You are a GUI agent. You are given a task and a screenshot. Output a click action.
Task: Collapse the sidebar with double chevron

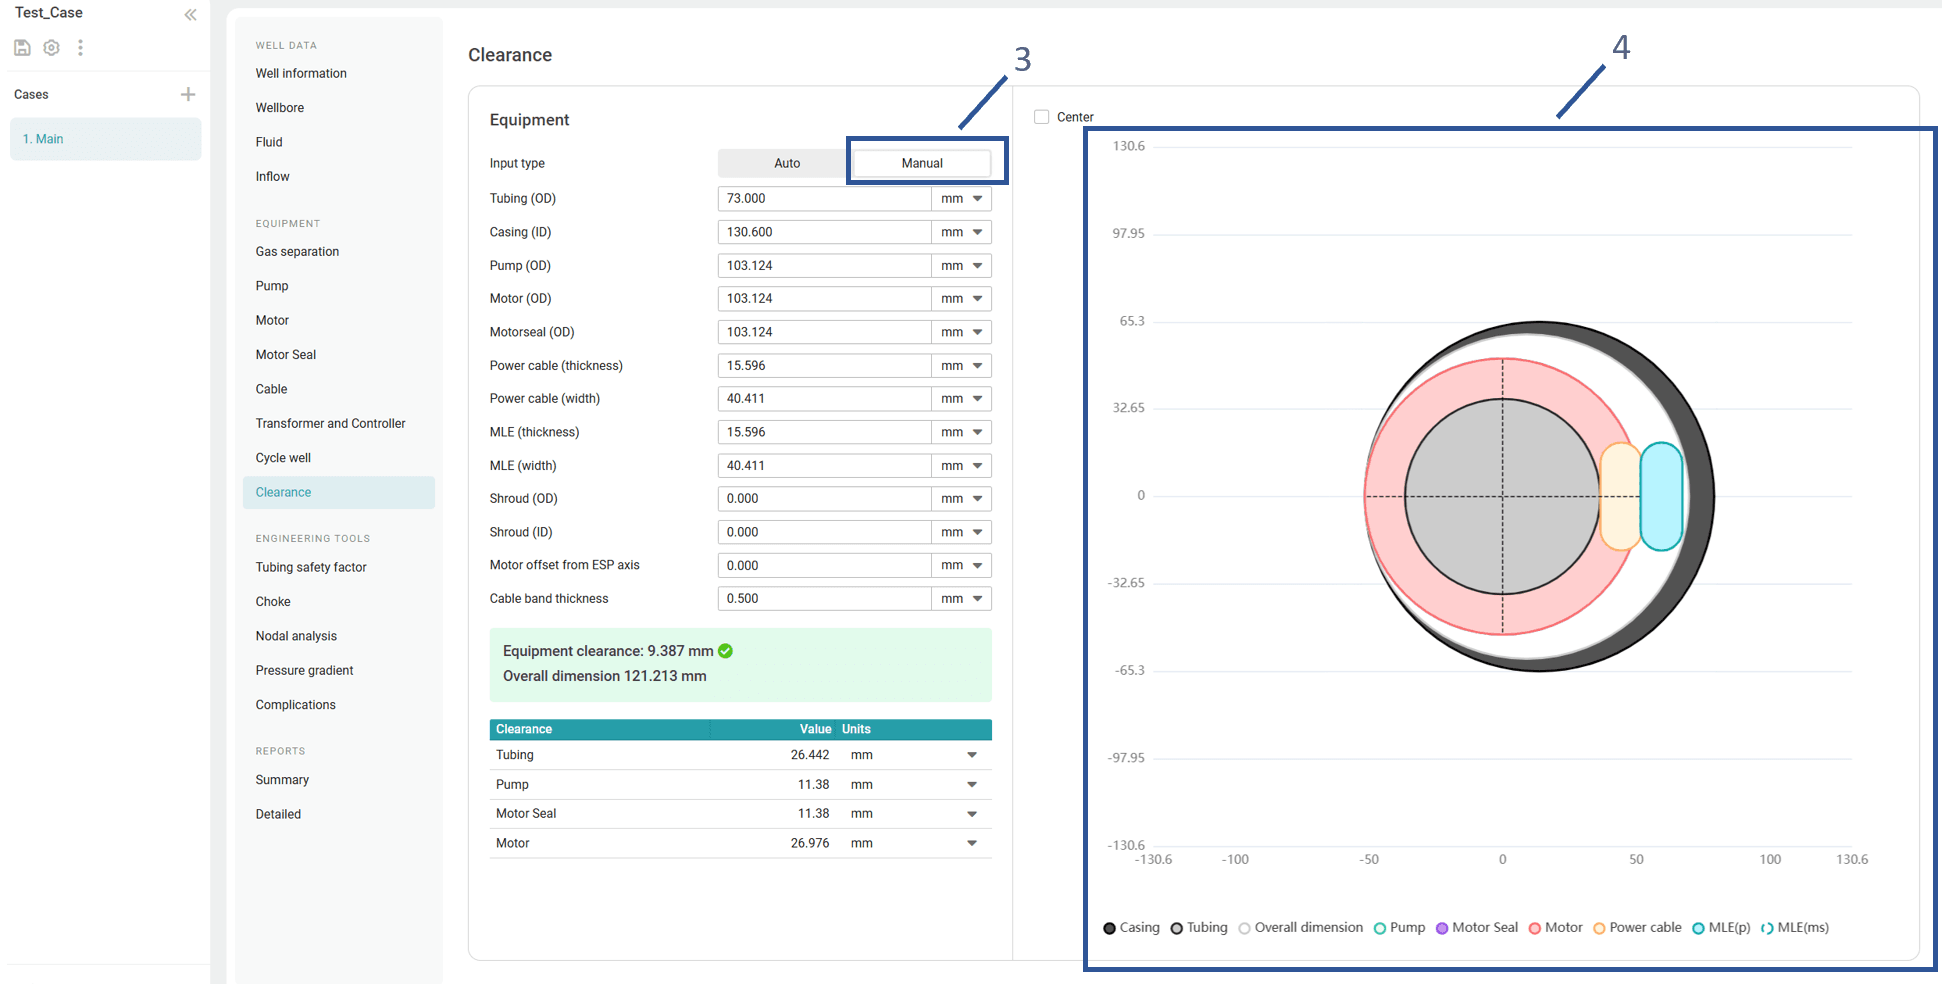[190, 14]
